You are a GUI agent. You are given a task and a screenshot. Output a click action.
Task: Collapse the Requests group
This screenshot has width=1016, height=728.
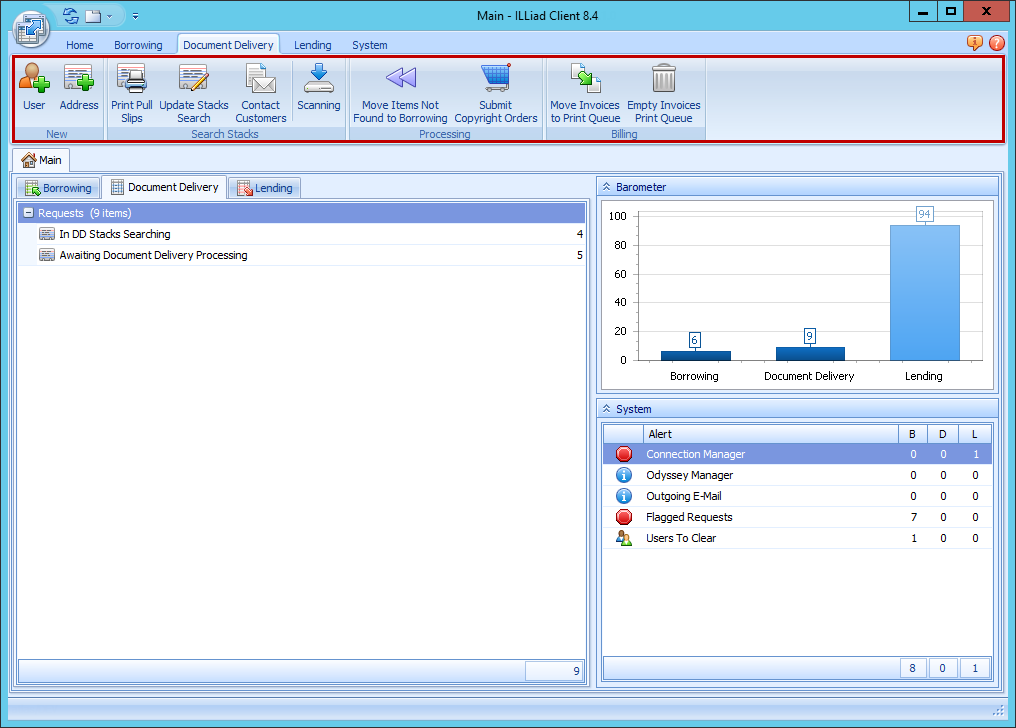[24, 212]
